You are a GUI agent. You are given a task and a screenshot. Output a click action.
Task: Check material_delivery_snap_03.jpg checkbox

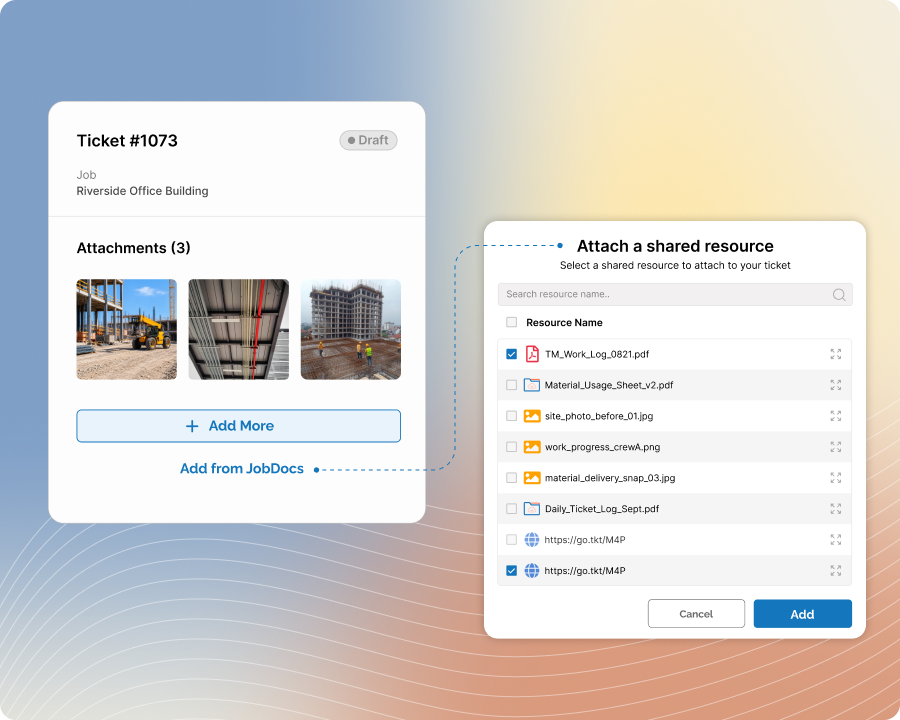coord(511,478)
